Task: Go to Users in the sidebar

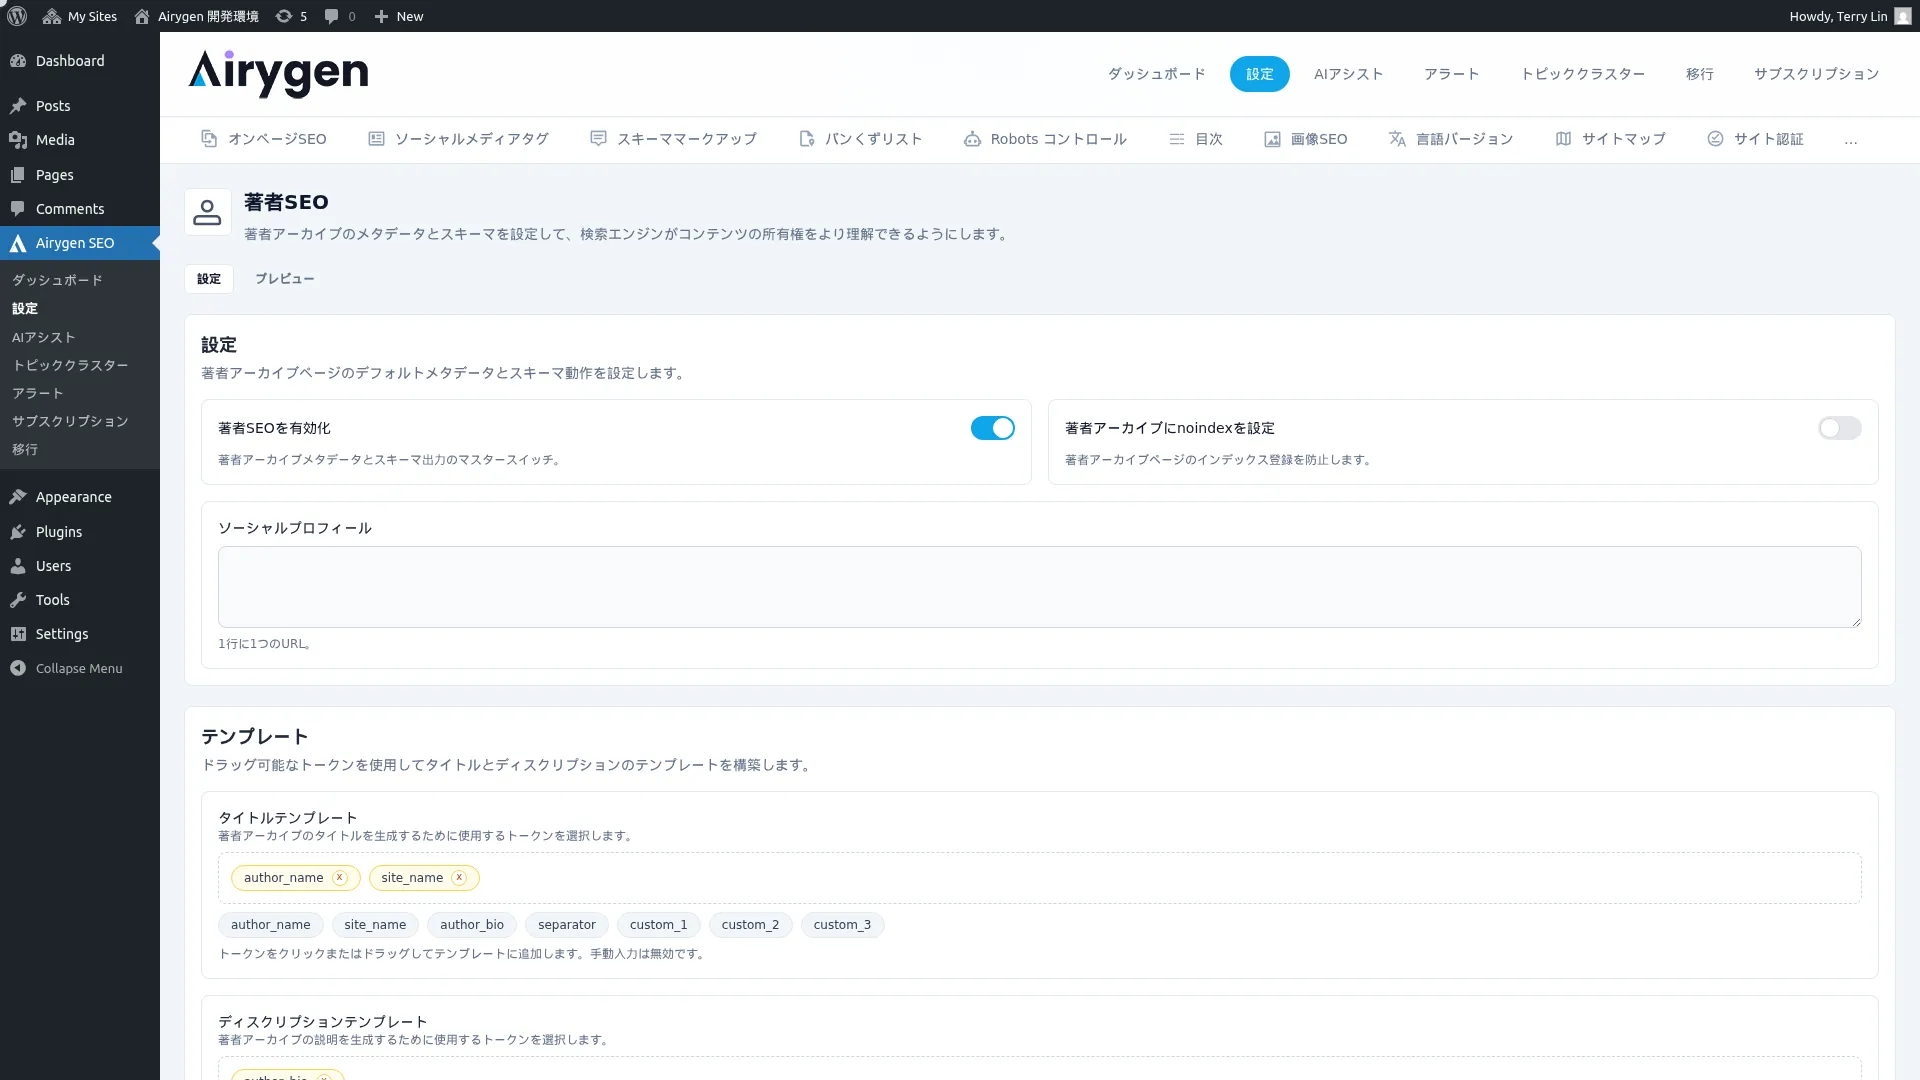Action: [x=80, y=566]
